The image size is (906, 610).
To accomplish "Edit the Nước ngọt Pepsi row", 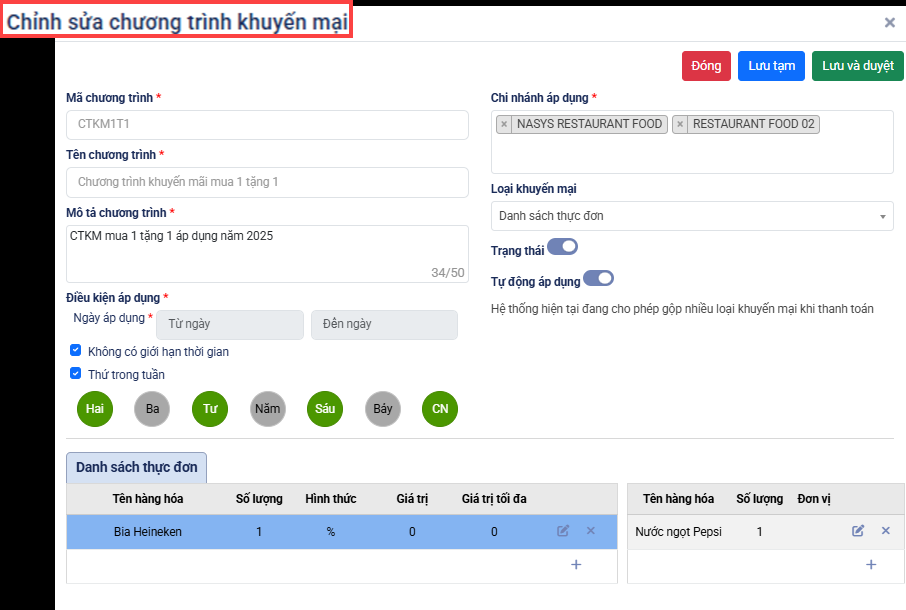I will (x=858, y=531).
